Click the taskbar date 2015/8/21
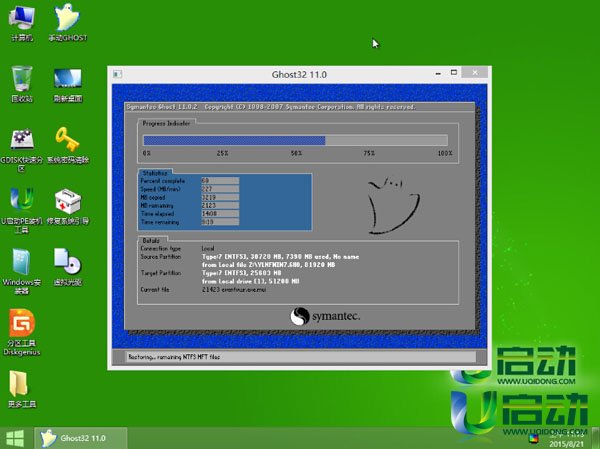The image size is (600, 449). pyautogui.click(x=567, y=444)
